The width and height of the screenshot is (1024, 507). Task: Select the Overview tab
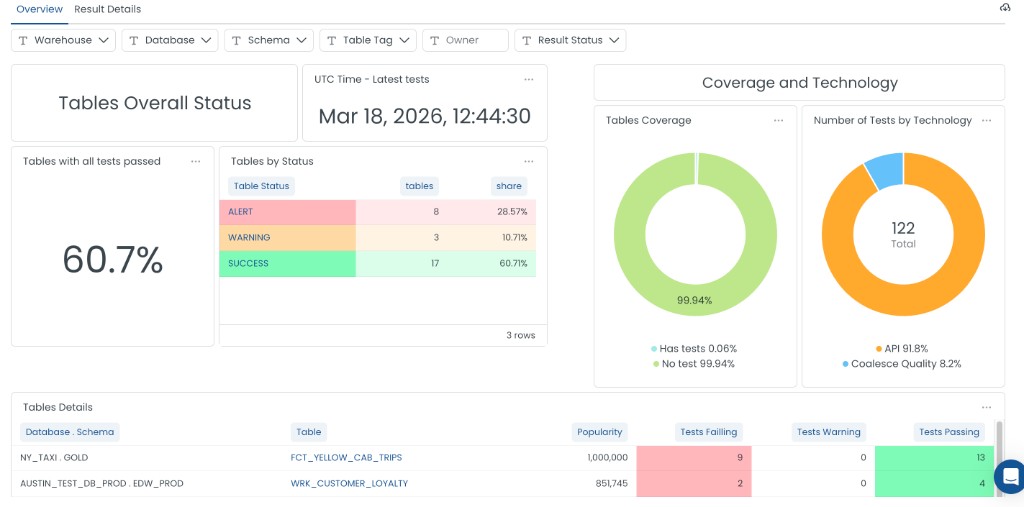(x=39, y=9)
